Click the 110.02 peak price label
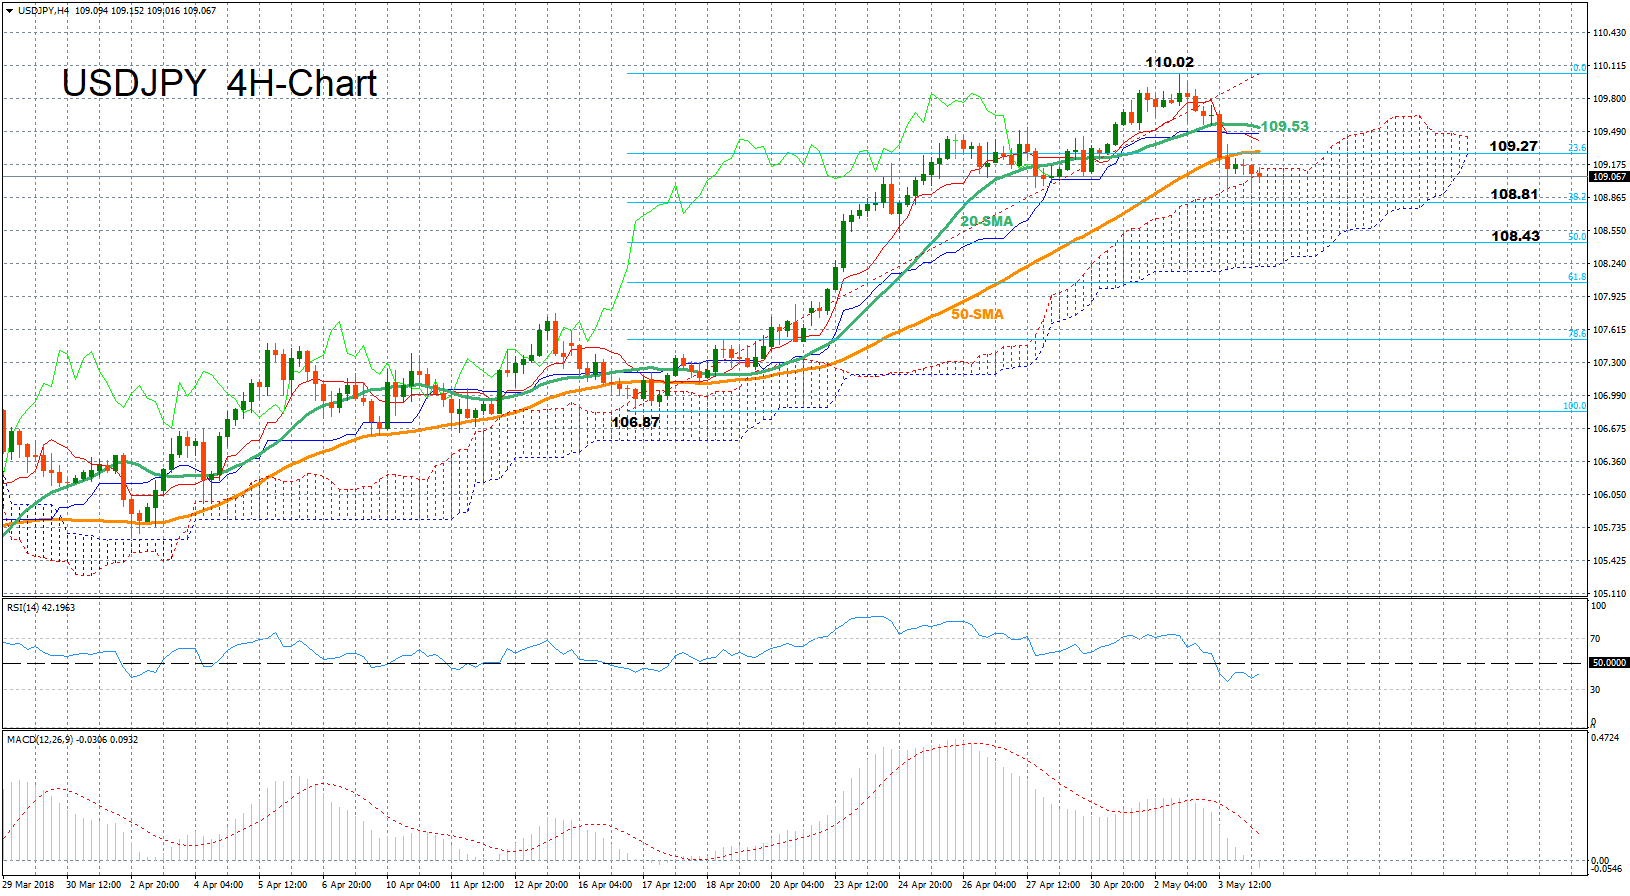The height and width of the screenshot is (896, 1630). click(x=1169, y=62)
